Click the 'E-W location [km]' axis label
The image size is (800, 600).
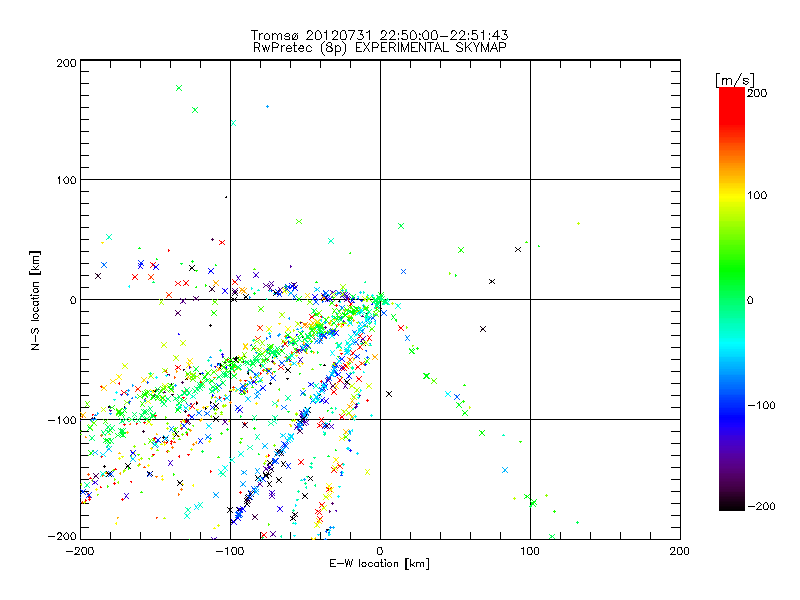click(x=379, y=564)
